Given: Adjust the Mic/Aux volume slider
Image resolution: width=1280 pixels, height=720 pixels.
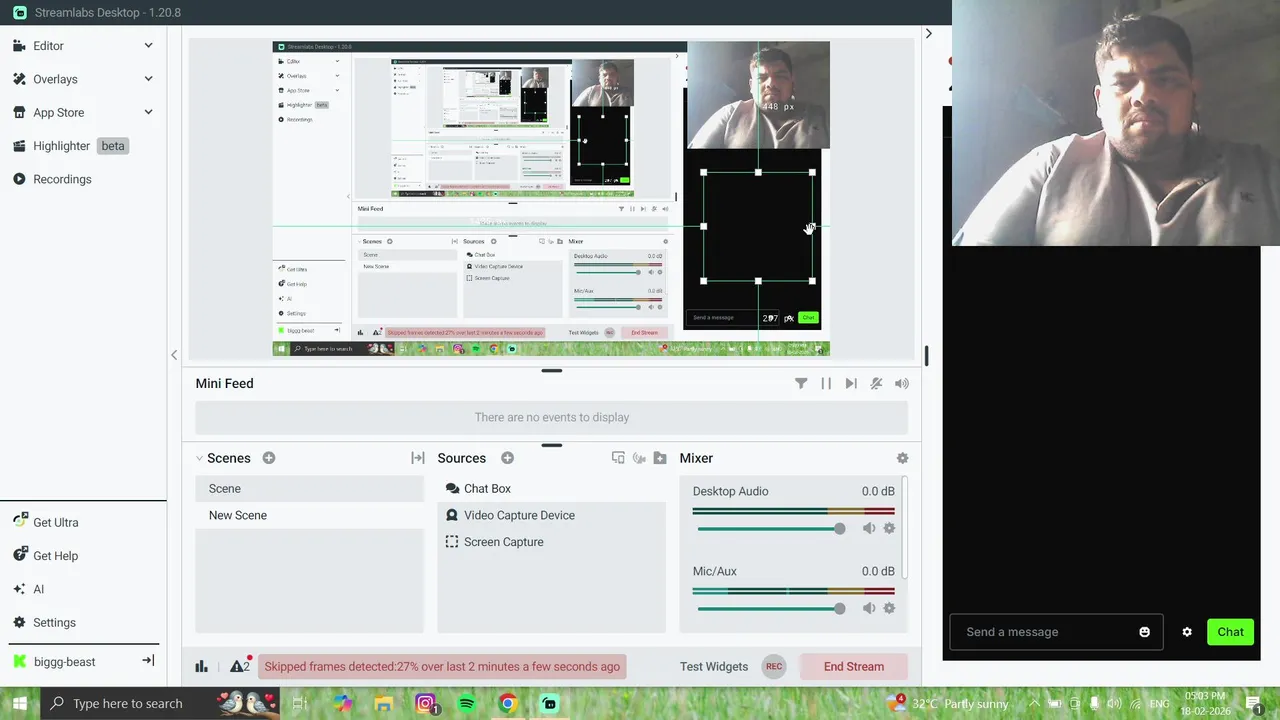Looking at the screenshot, I should pyautogui.click(x=770, y=608).
